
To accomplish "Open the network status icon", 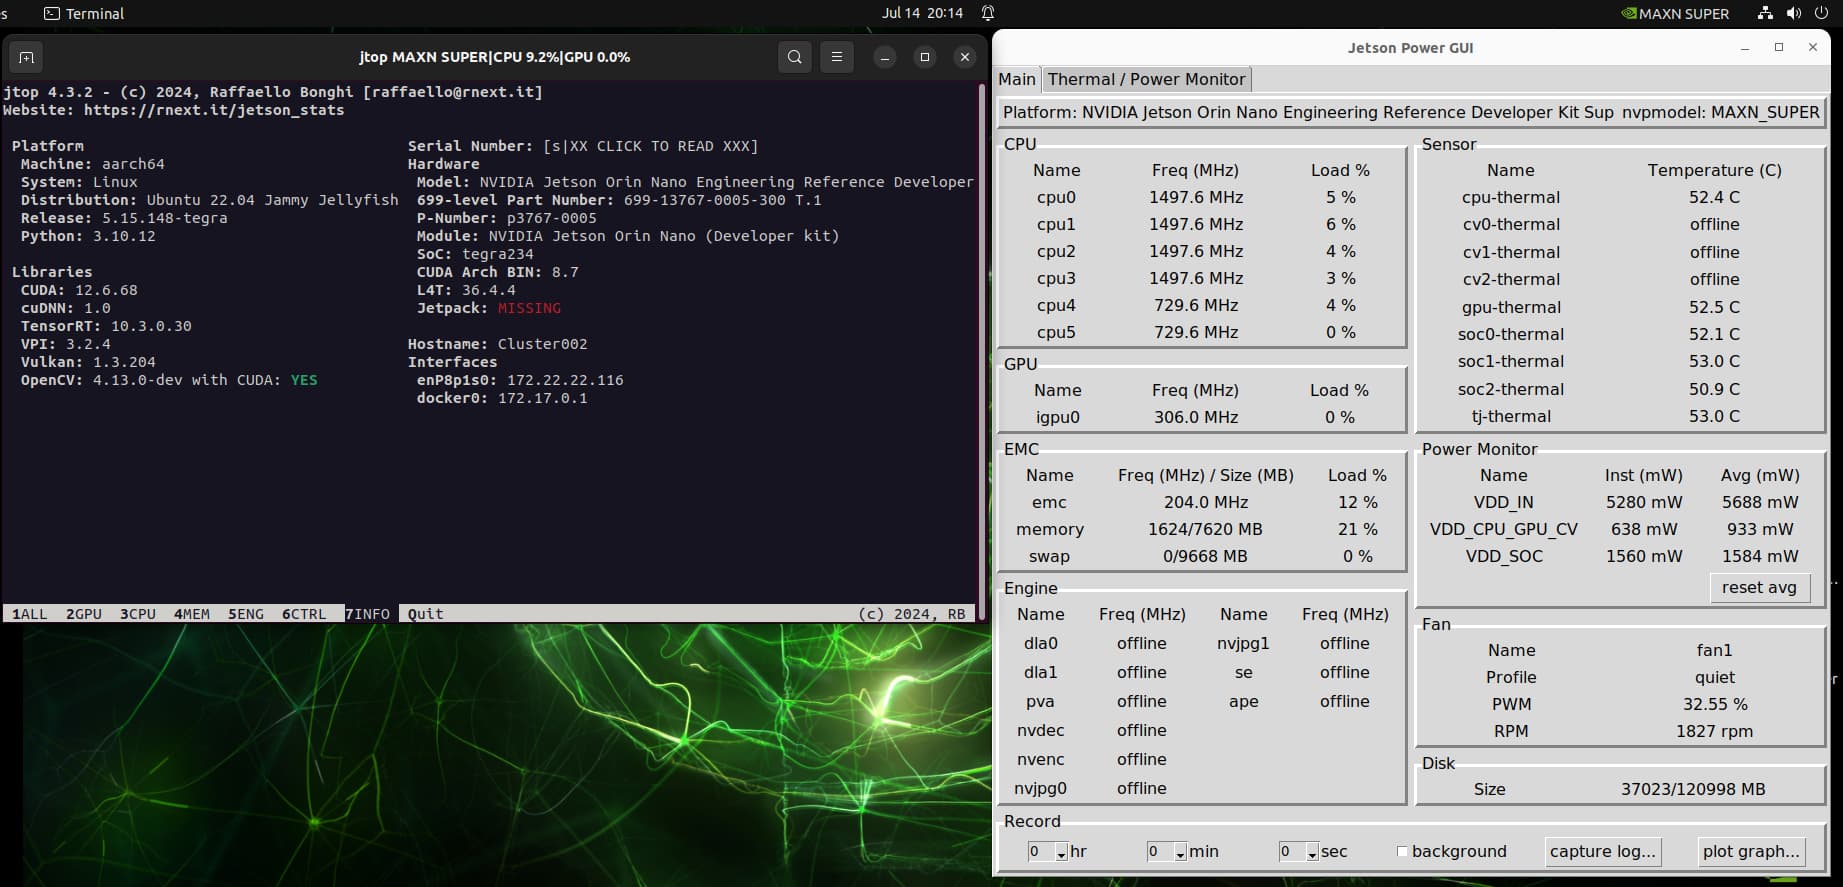I will pyautogui.click(x=1765, y=13).
